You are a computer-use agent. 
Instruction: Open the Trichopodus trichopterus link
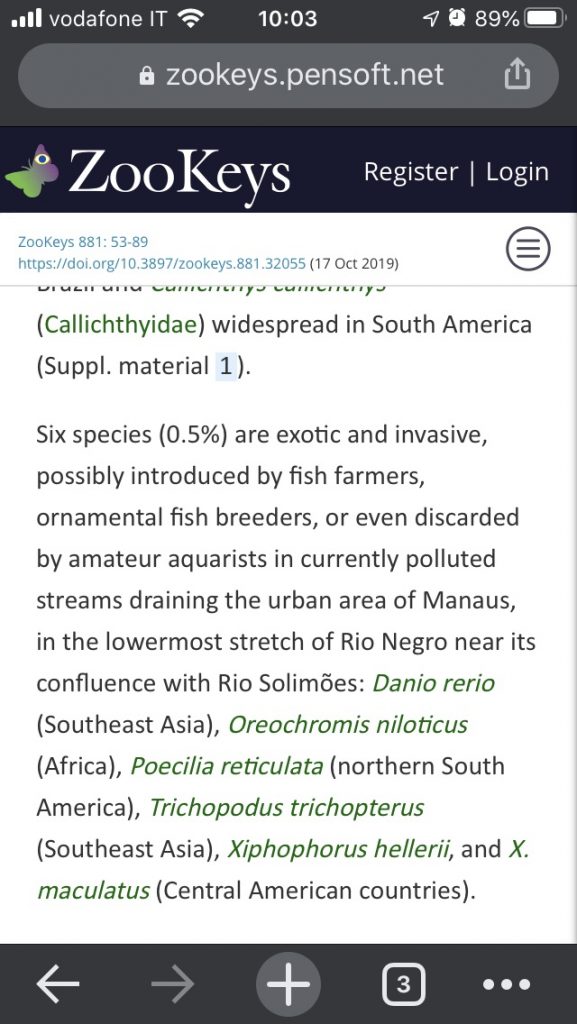tap(287, 807)
